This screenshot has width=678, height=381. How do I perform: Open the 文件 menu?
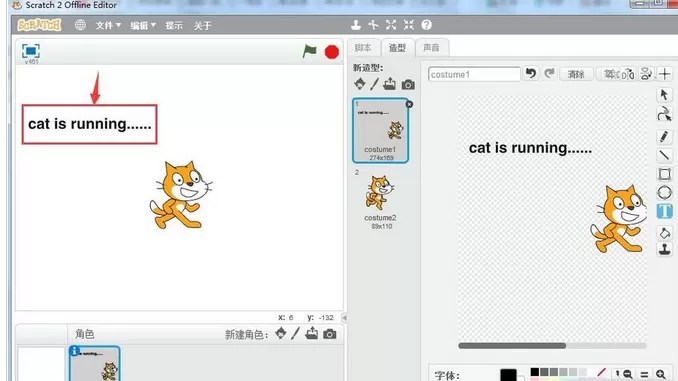point(108,26)
